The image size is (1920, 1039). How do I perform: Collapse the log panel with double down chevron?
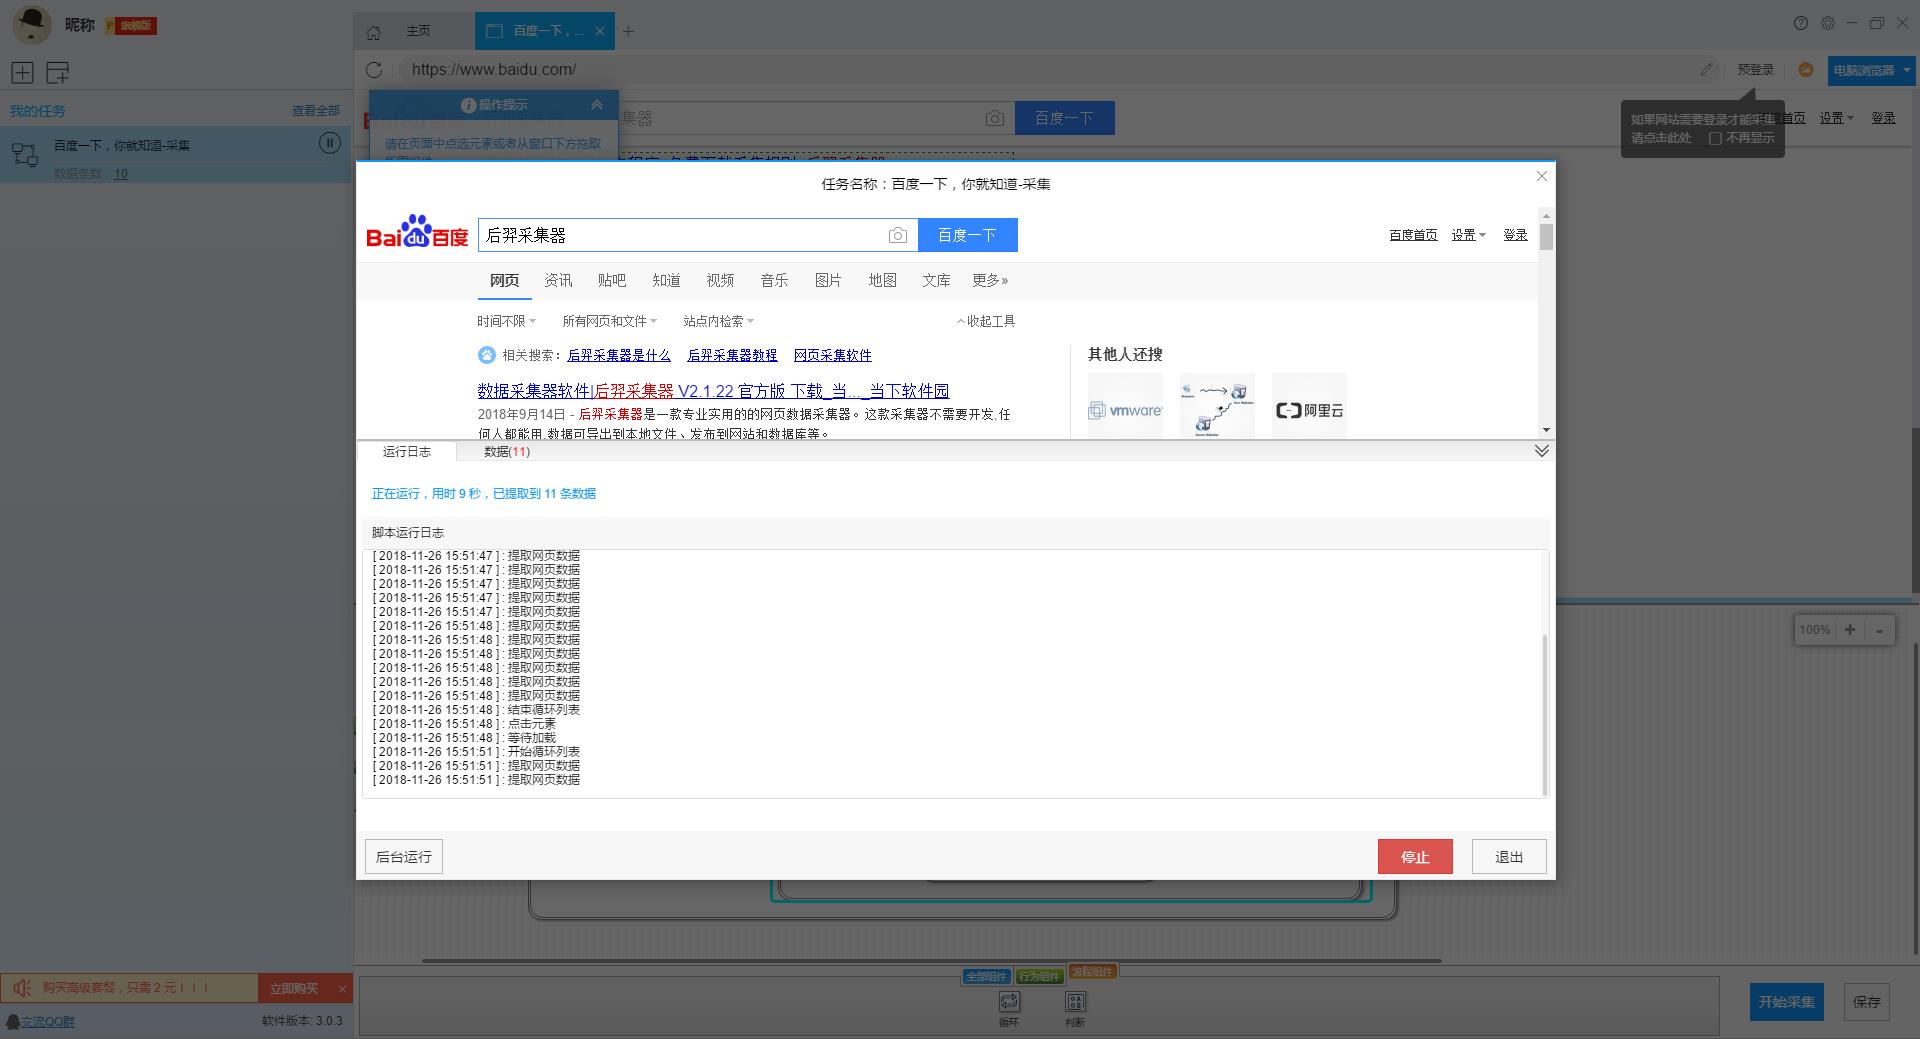tap(1541, 451)
